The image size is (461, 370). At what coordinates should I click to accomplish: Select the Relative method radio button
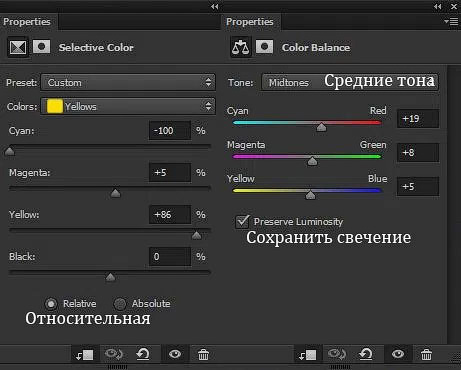[x=51, y=304]
